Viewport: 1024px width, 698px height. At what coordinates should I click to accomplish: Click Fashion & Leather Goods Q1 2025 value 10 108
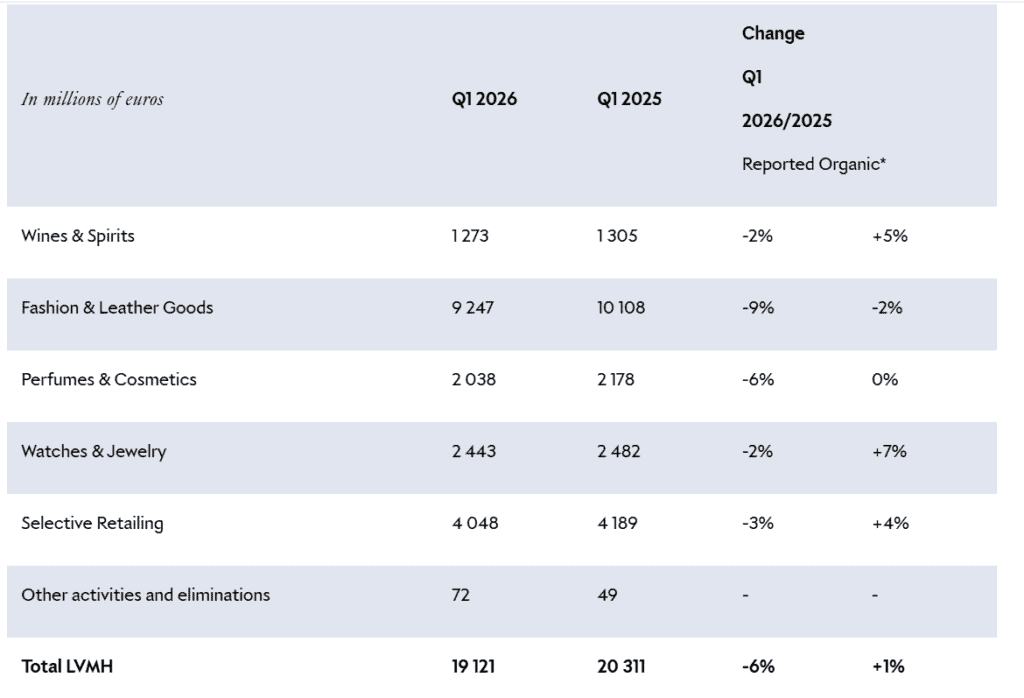[x=621, y=307]
